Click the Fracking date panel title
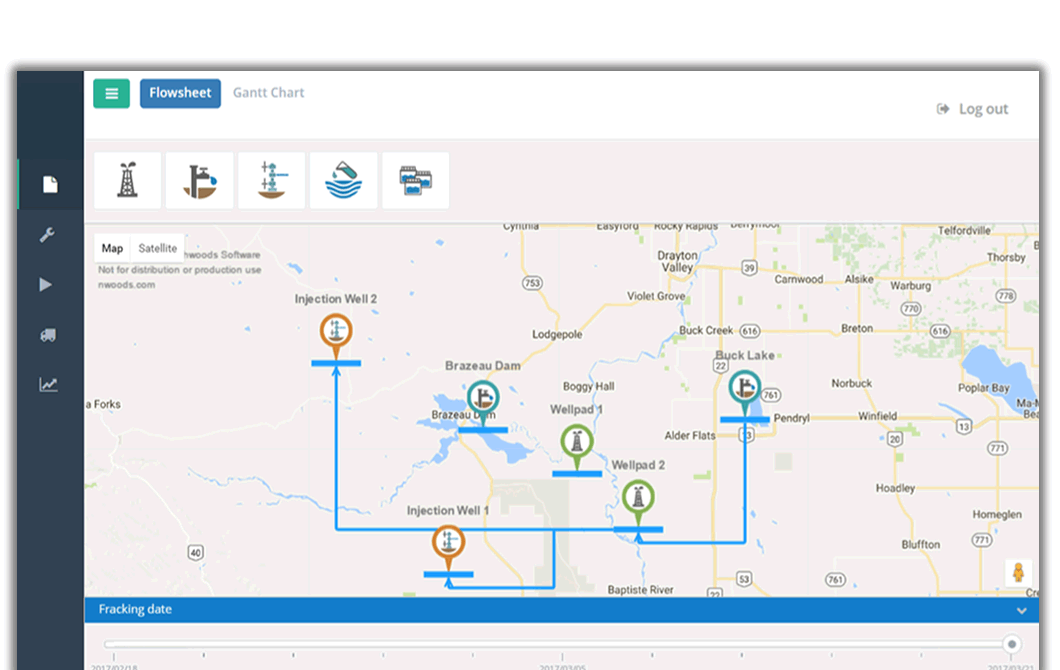This screenshot has width=1060, height=670. tap(135, 609)
